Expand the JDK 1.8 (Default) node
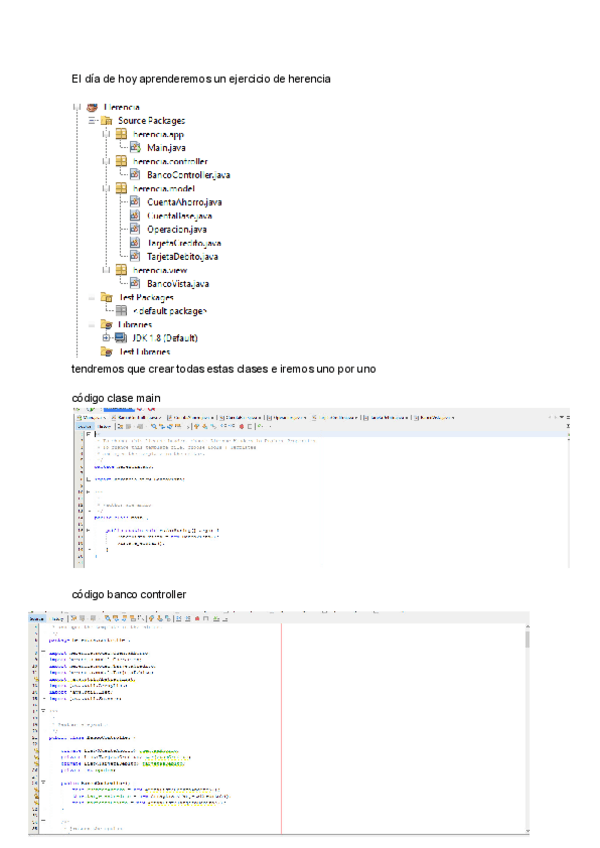This screenshot has height=848, width=600. pyautogui.click(x=105, y=338)
